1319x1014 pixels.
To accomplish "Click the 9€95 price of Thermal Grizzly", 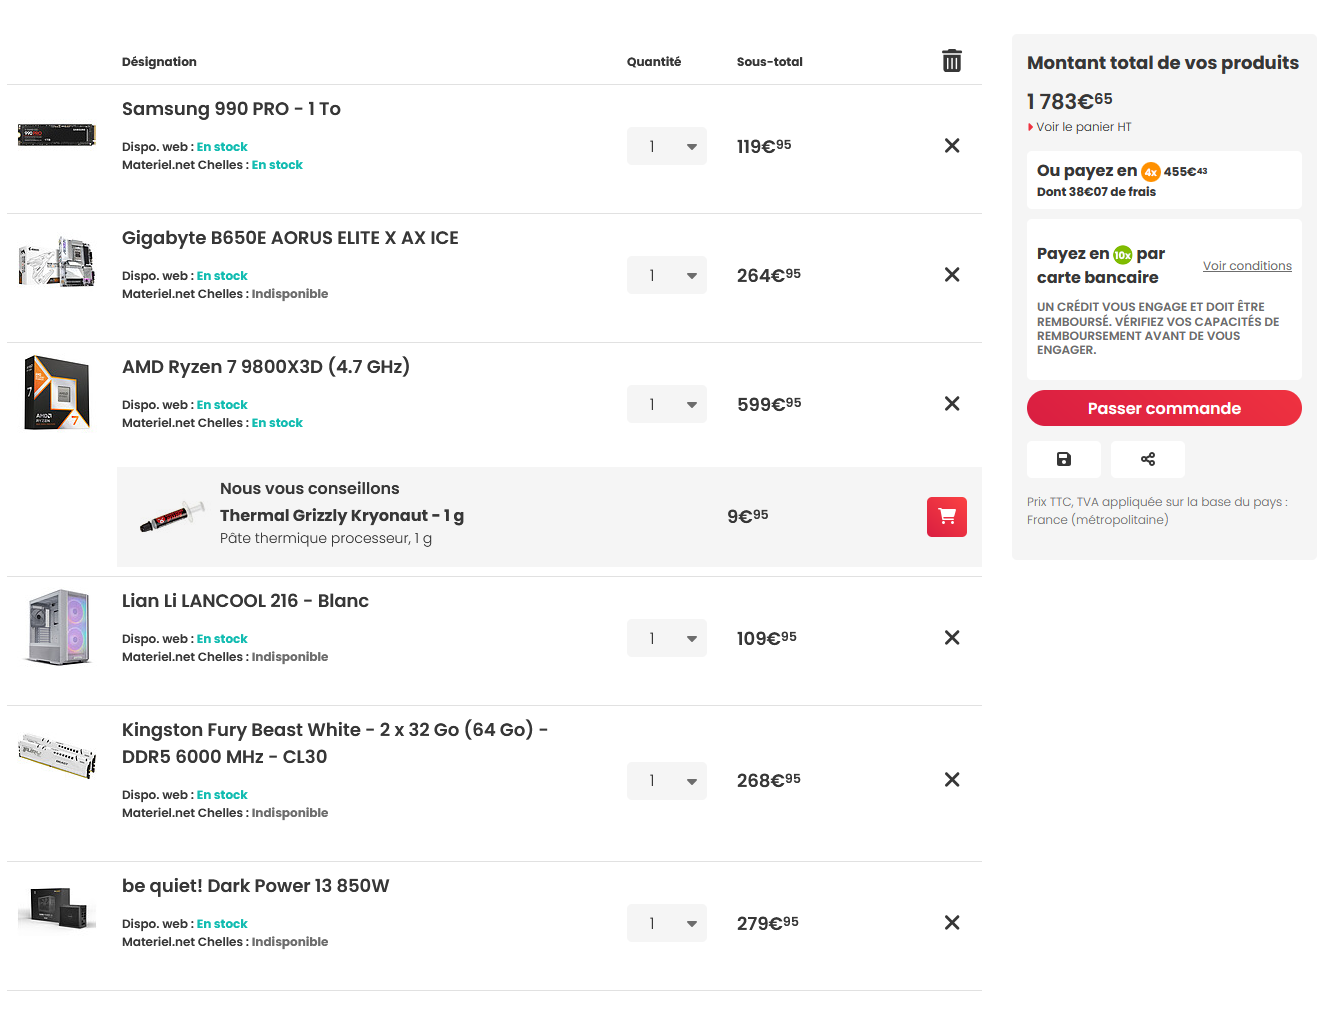I will click(748, 516).
